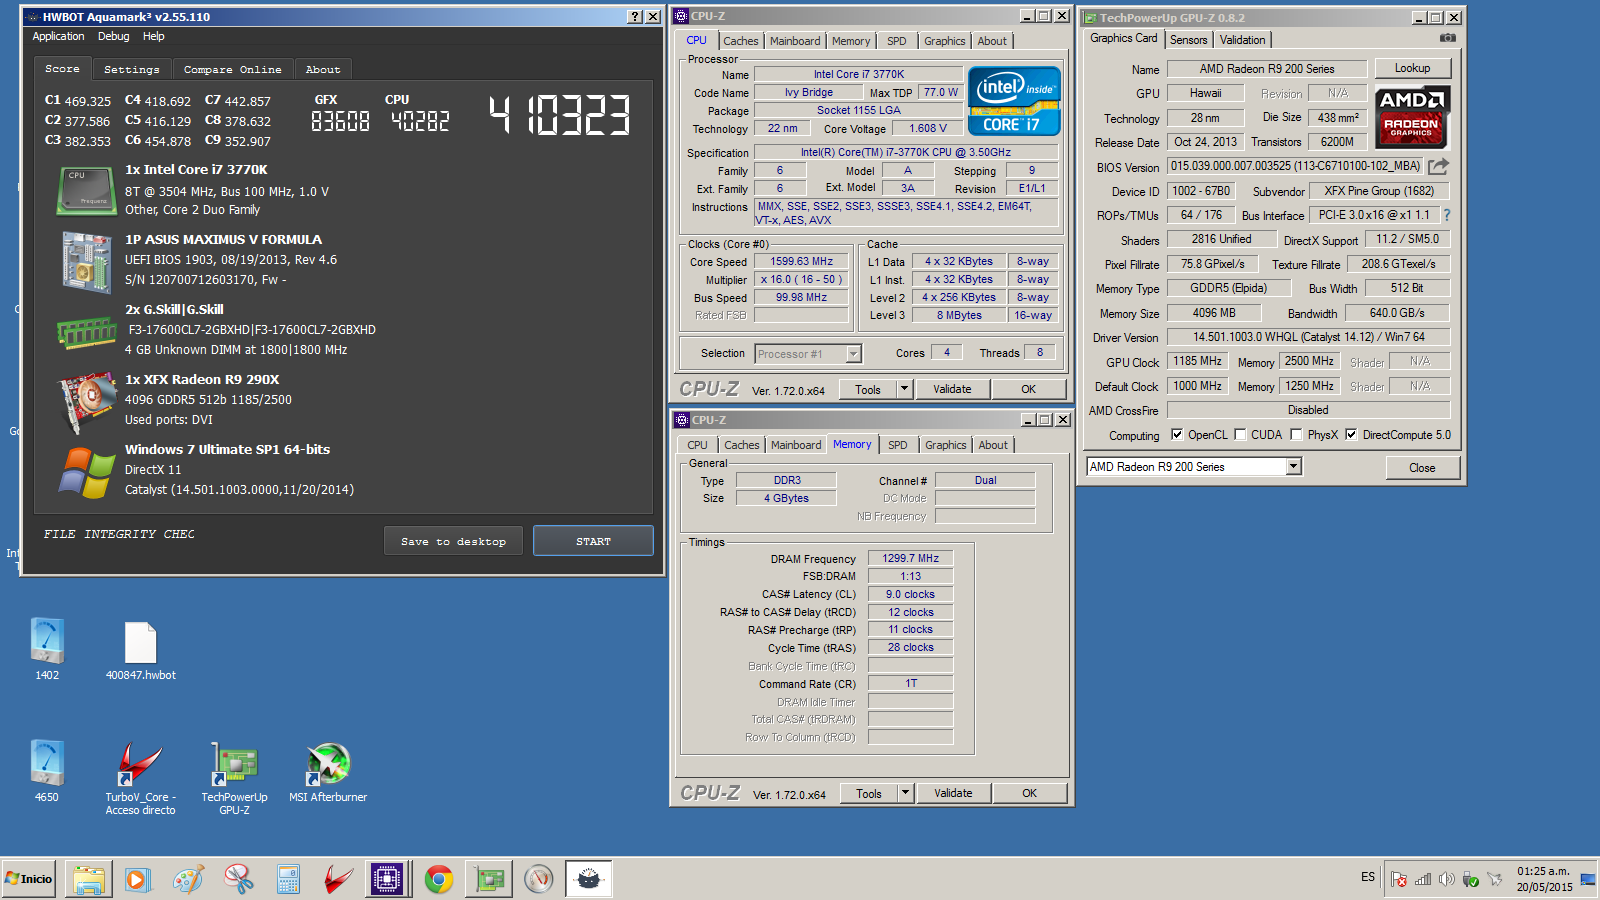1600x900 pixels.
Task: Click the AMD Radeon Graphics logo
Action: click(x=1411, y=117)
